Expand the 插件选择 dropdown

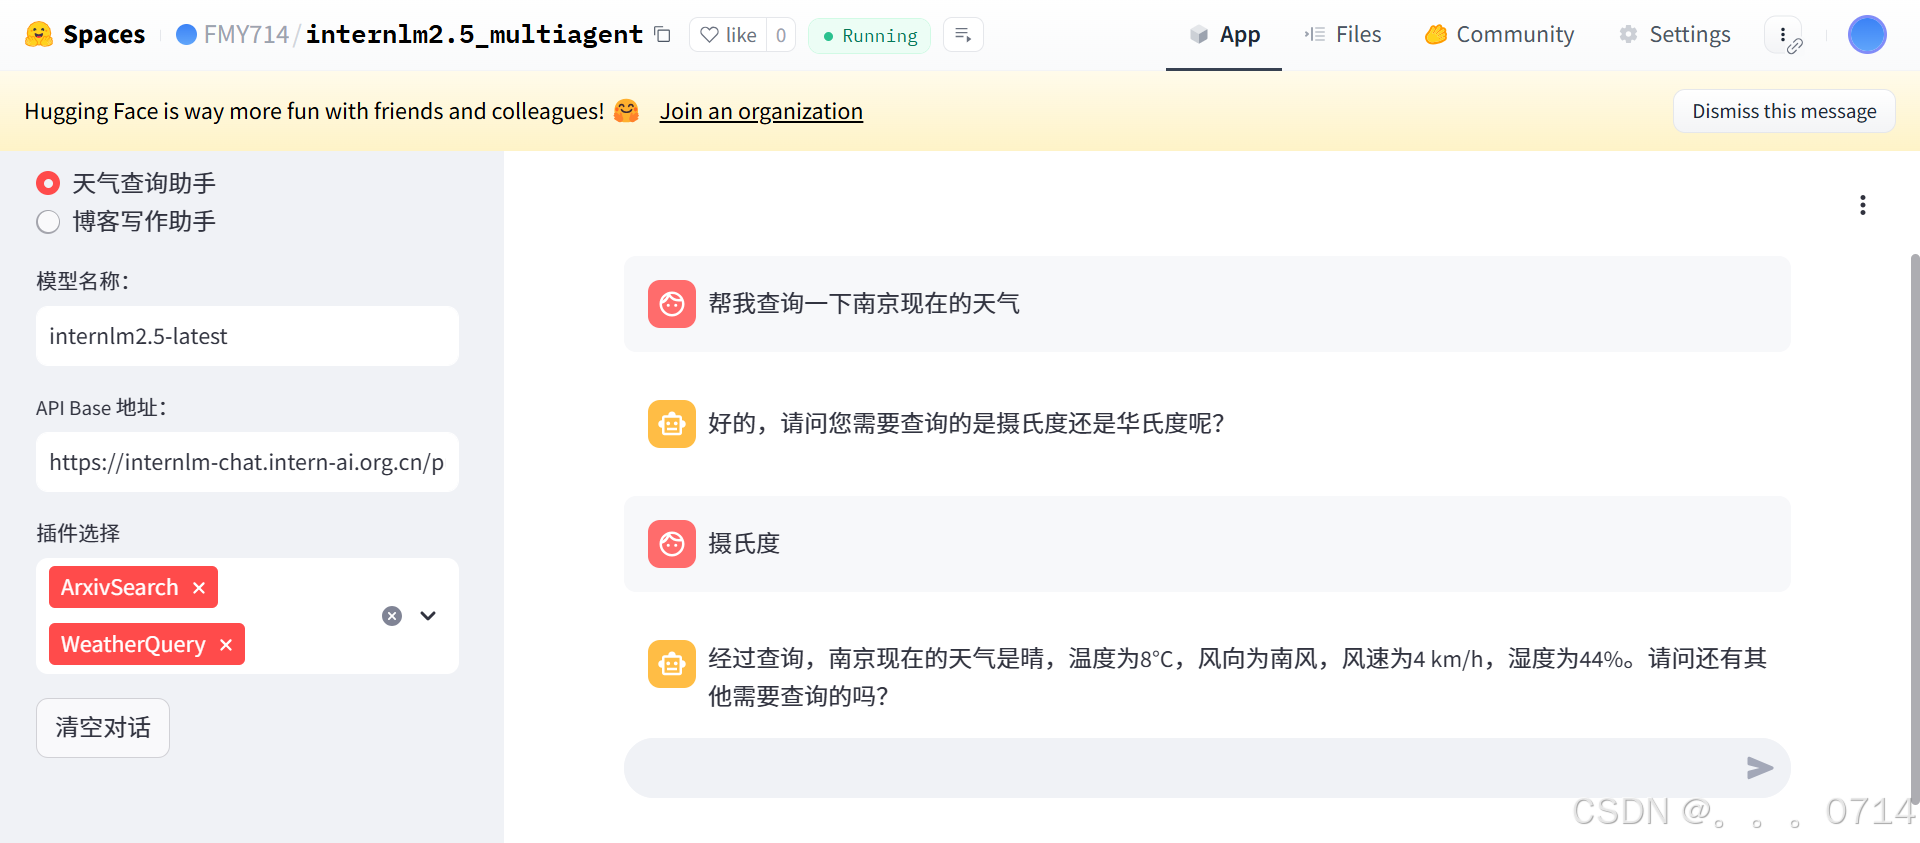428,616
